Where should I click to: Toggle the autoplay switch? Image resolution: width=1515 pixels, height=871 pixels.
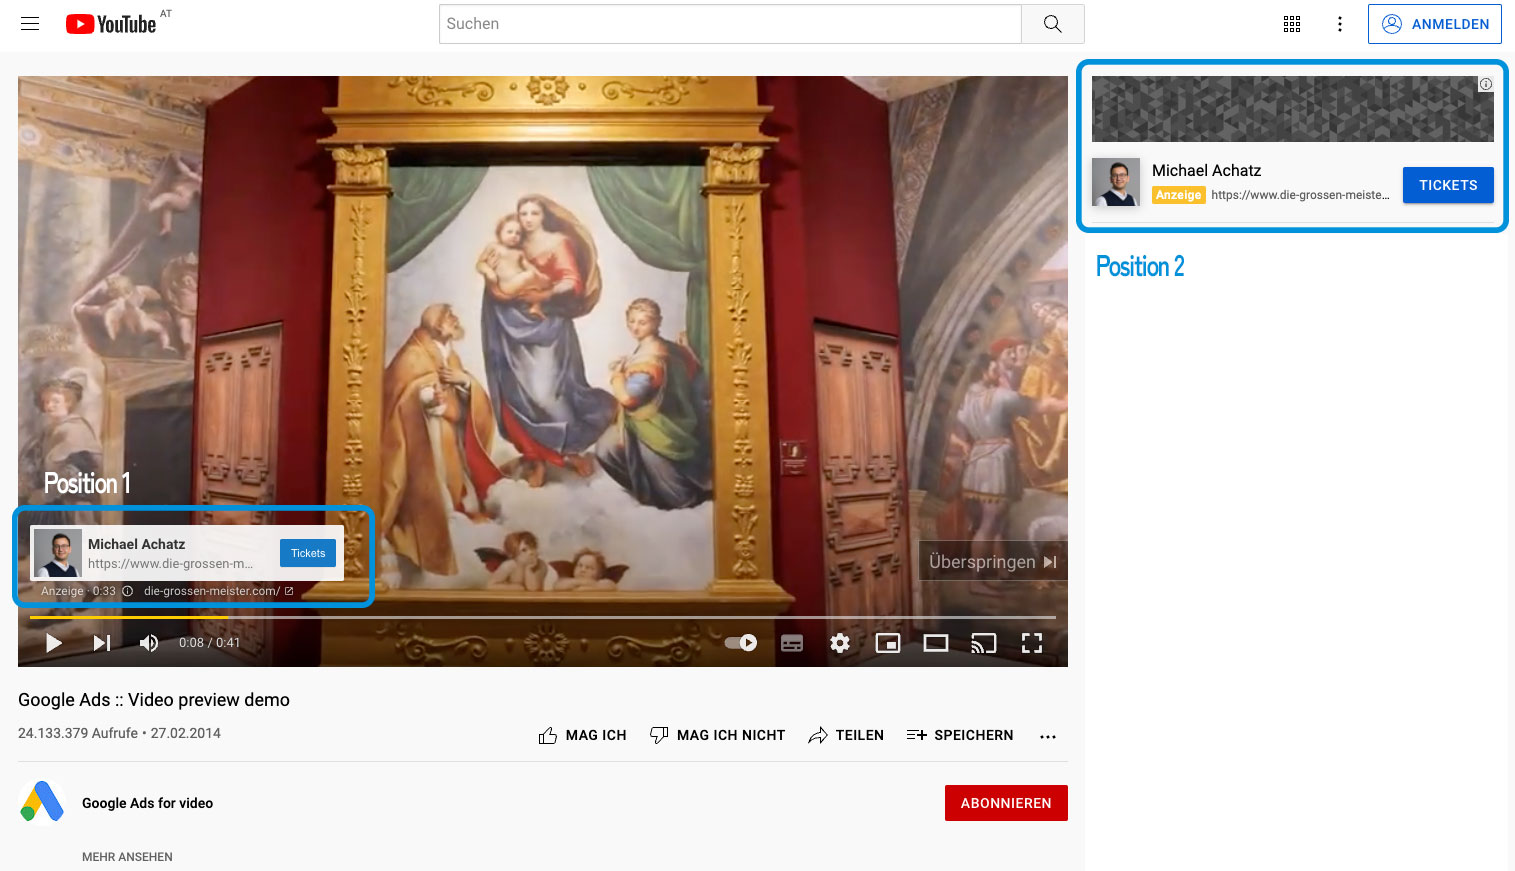click(741, 643)
